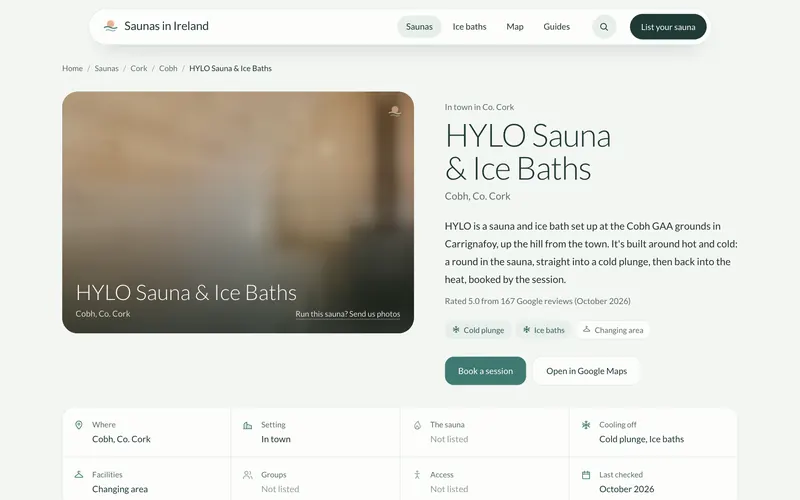800x500 pixels.
Task: Go to the Map nav item
Action: (515, 27)
